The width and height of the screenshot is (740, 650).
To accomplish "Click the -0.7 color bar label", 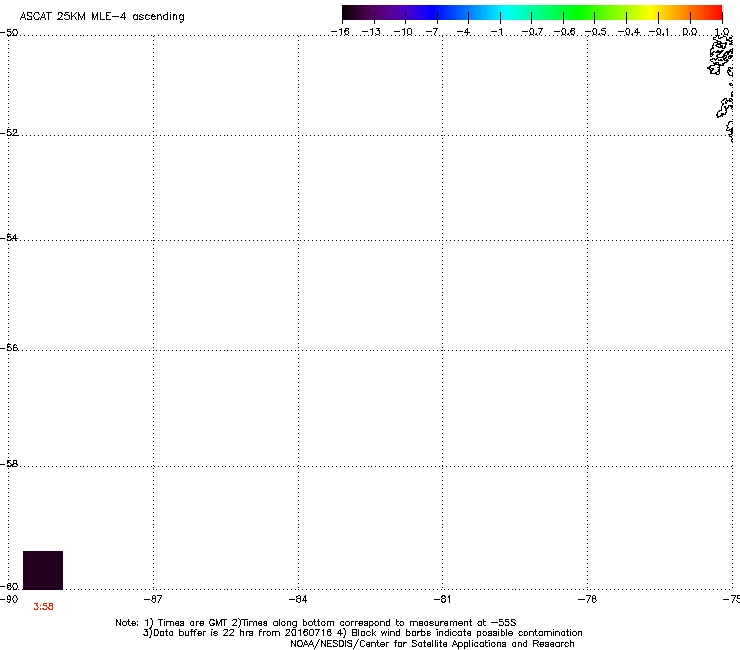I will point(532,32).
